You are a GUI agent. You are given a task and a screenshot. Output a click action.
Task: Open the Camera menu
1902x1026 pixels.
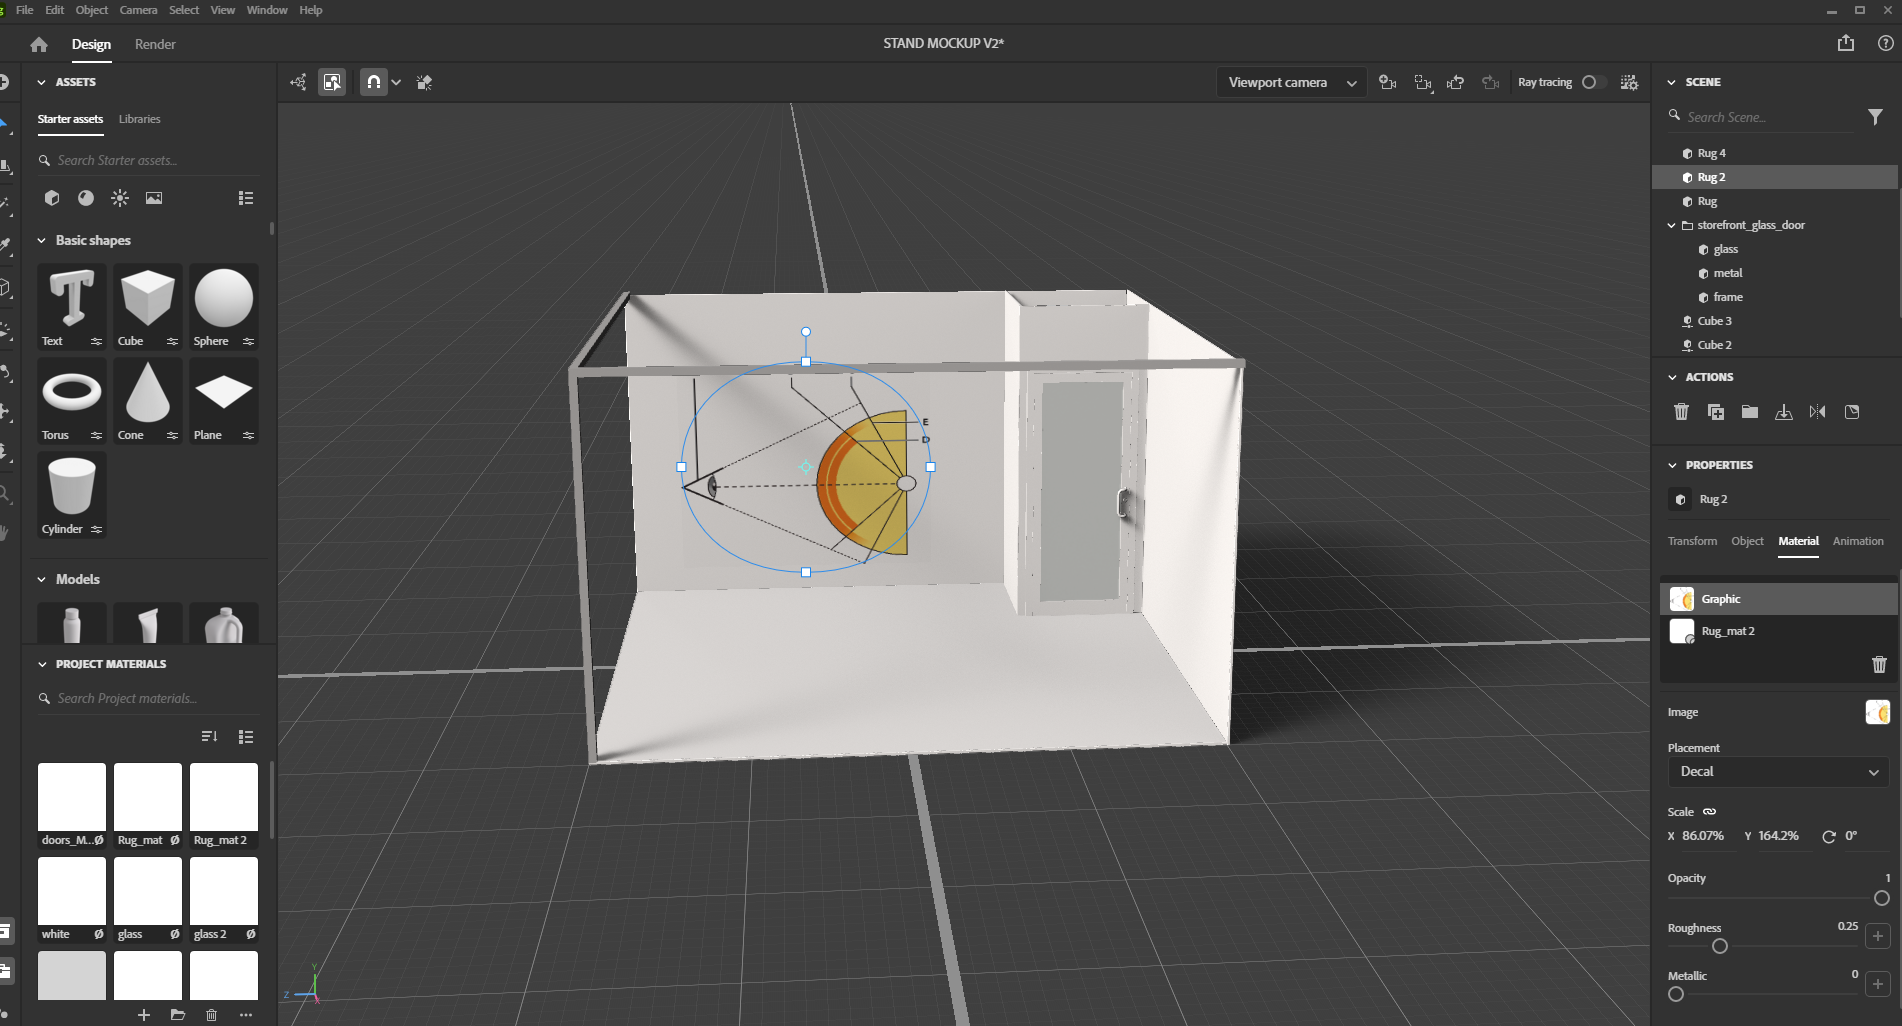click(x=138, y=10)
